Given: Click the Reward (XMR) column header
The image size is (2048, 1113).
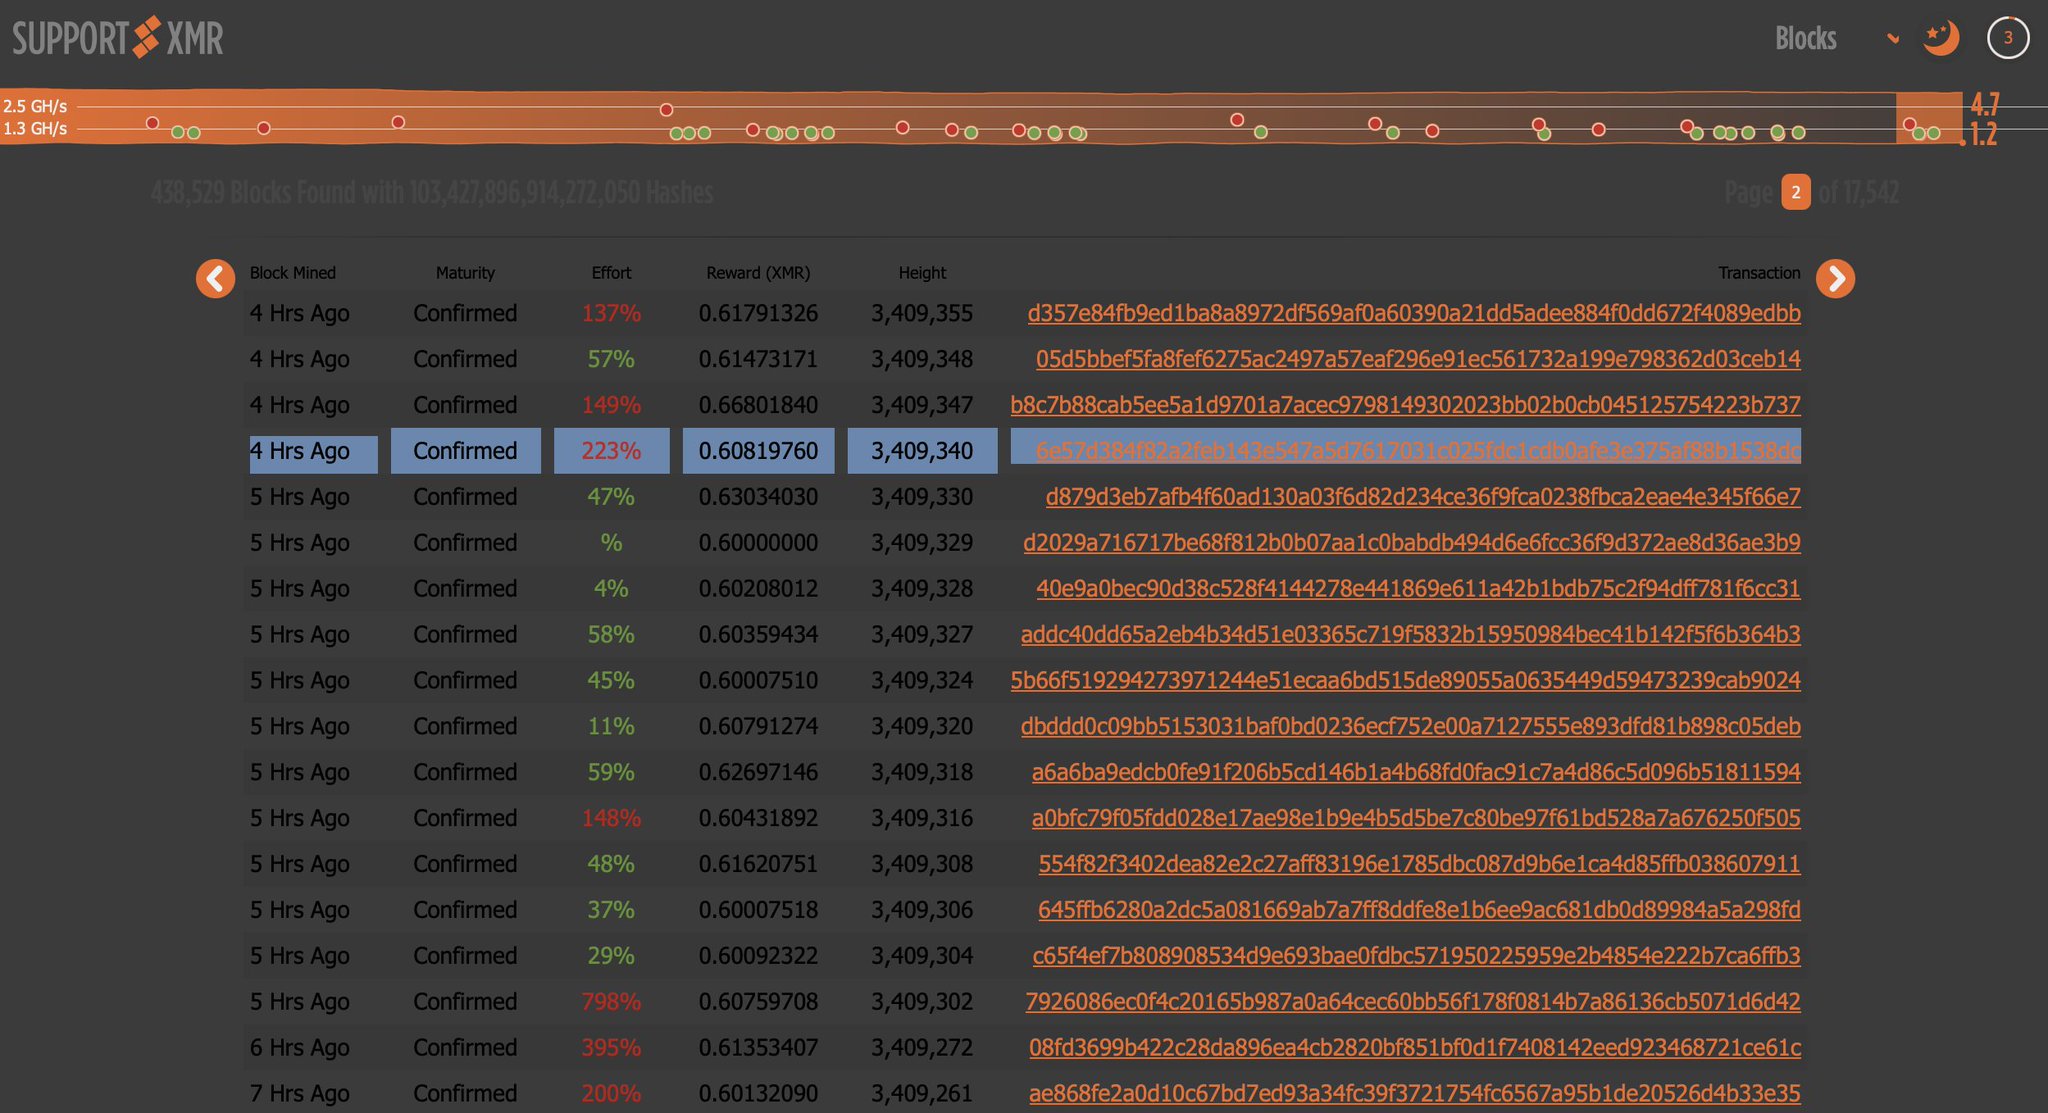Looking at the screenshot, I should click(x=758, y=273).
